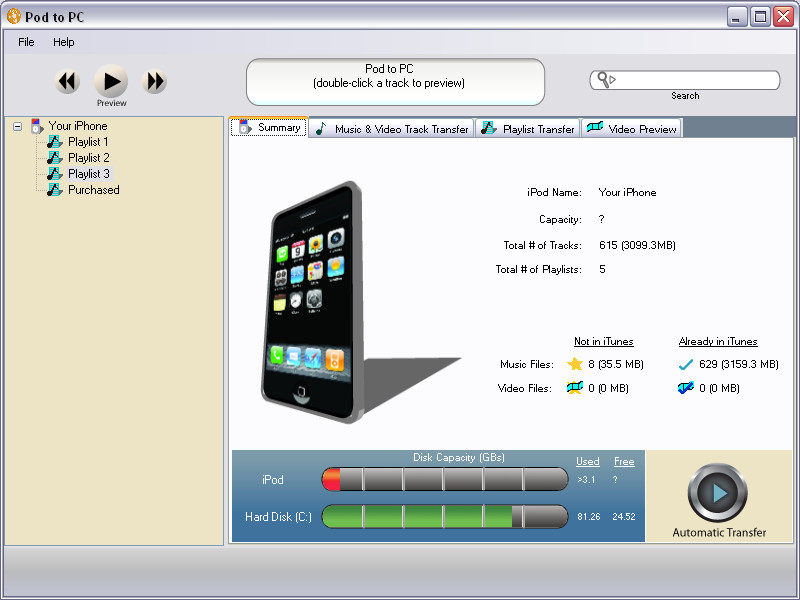Click the Hard Disk (C:) capacity bar

[x=444, y=516]
